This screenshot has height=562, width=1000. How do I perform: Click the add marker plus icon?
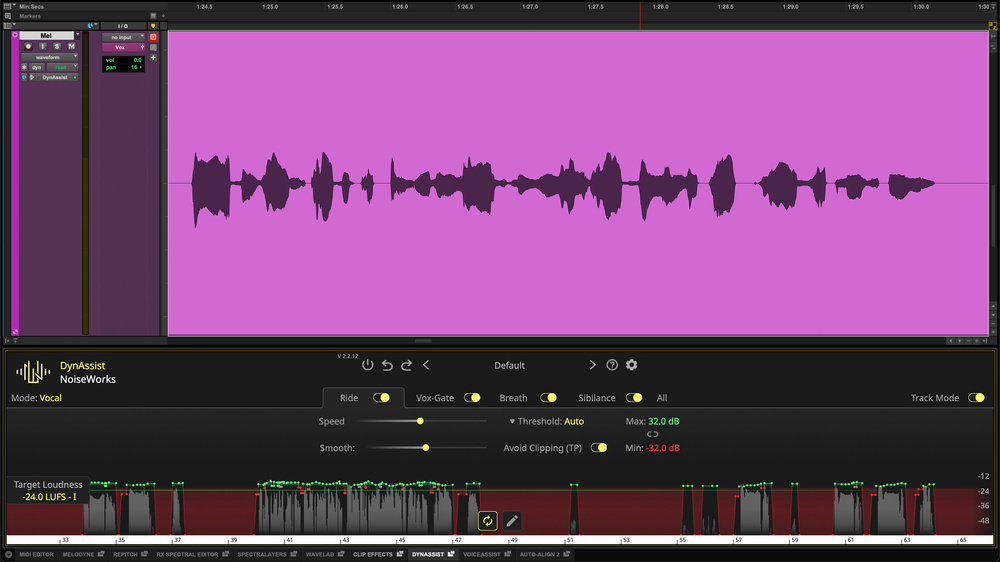coord(163,16)
